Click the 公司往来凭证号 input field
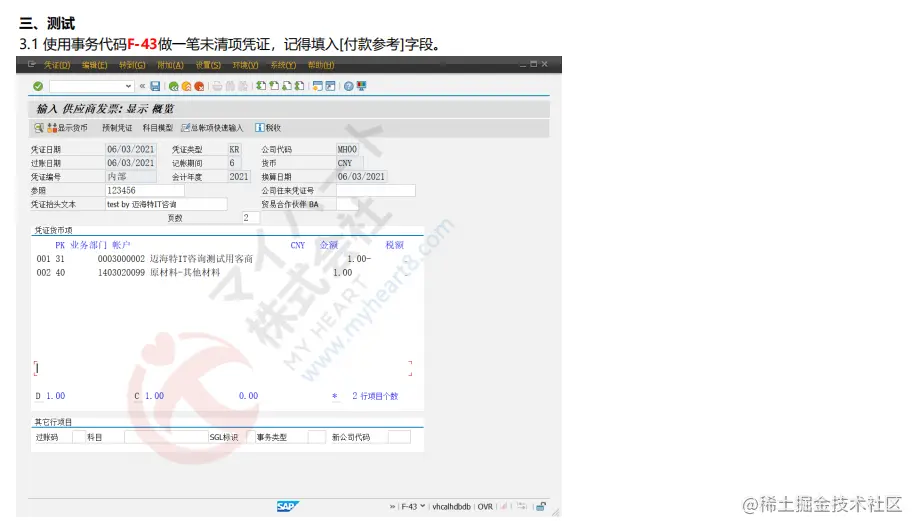This screenshot has height=532, width=920. coord(376,191)
